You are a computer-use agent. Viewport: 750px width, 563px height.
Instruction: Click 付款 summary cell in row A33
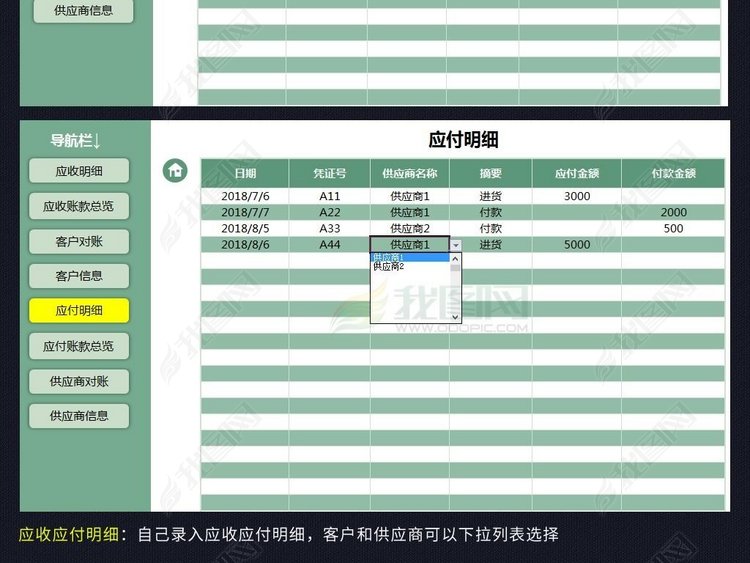tap(490, 229)
